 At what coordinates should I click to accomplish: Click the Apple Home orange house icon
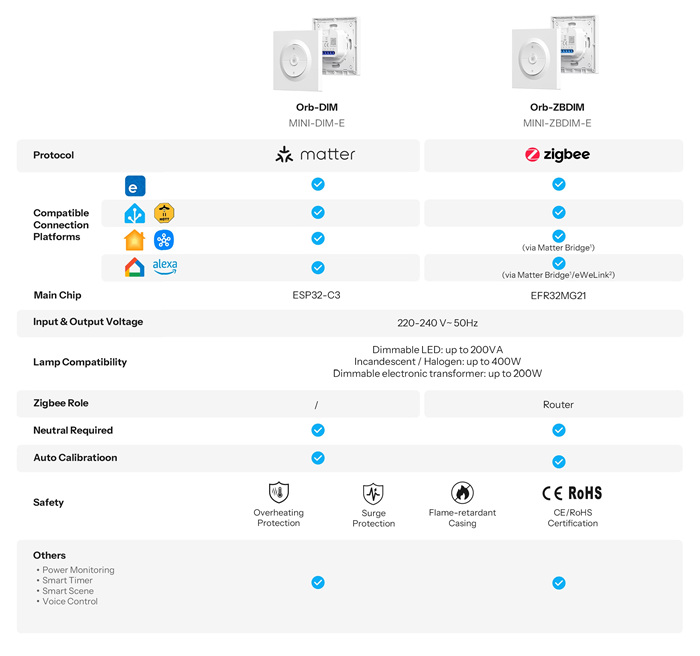[134, 240]
